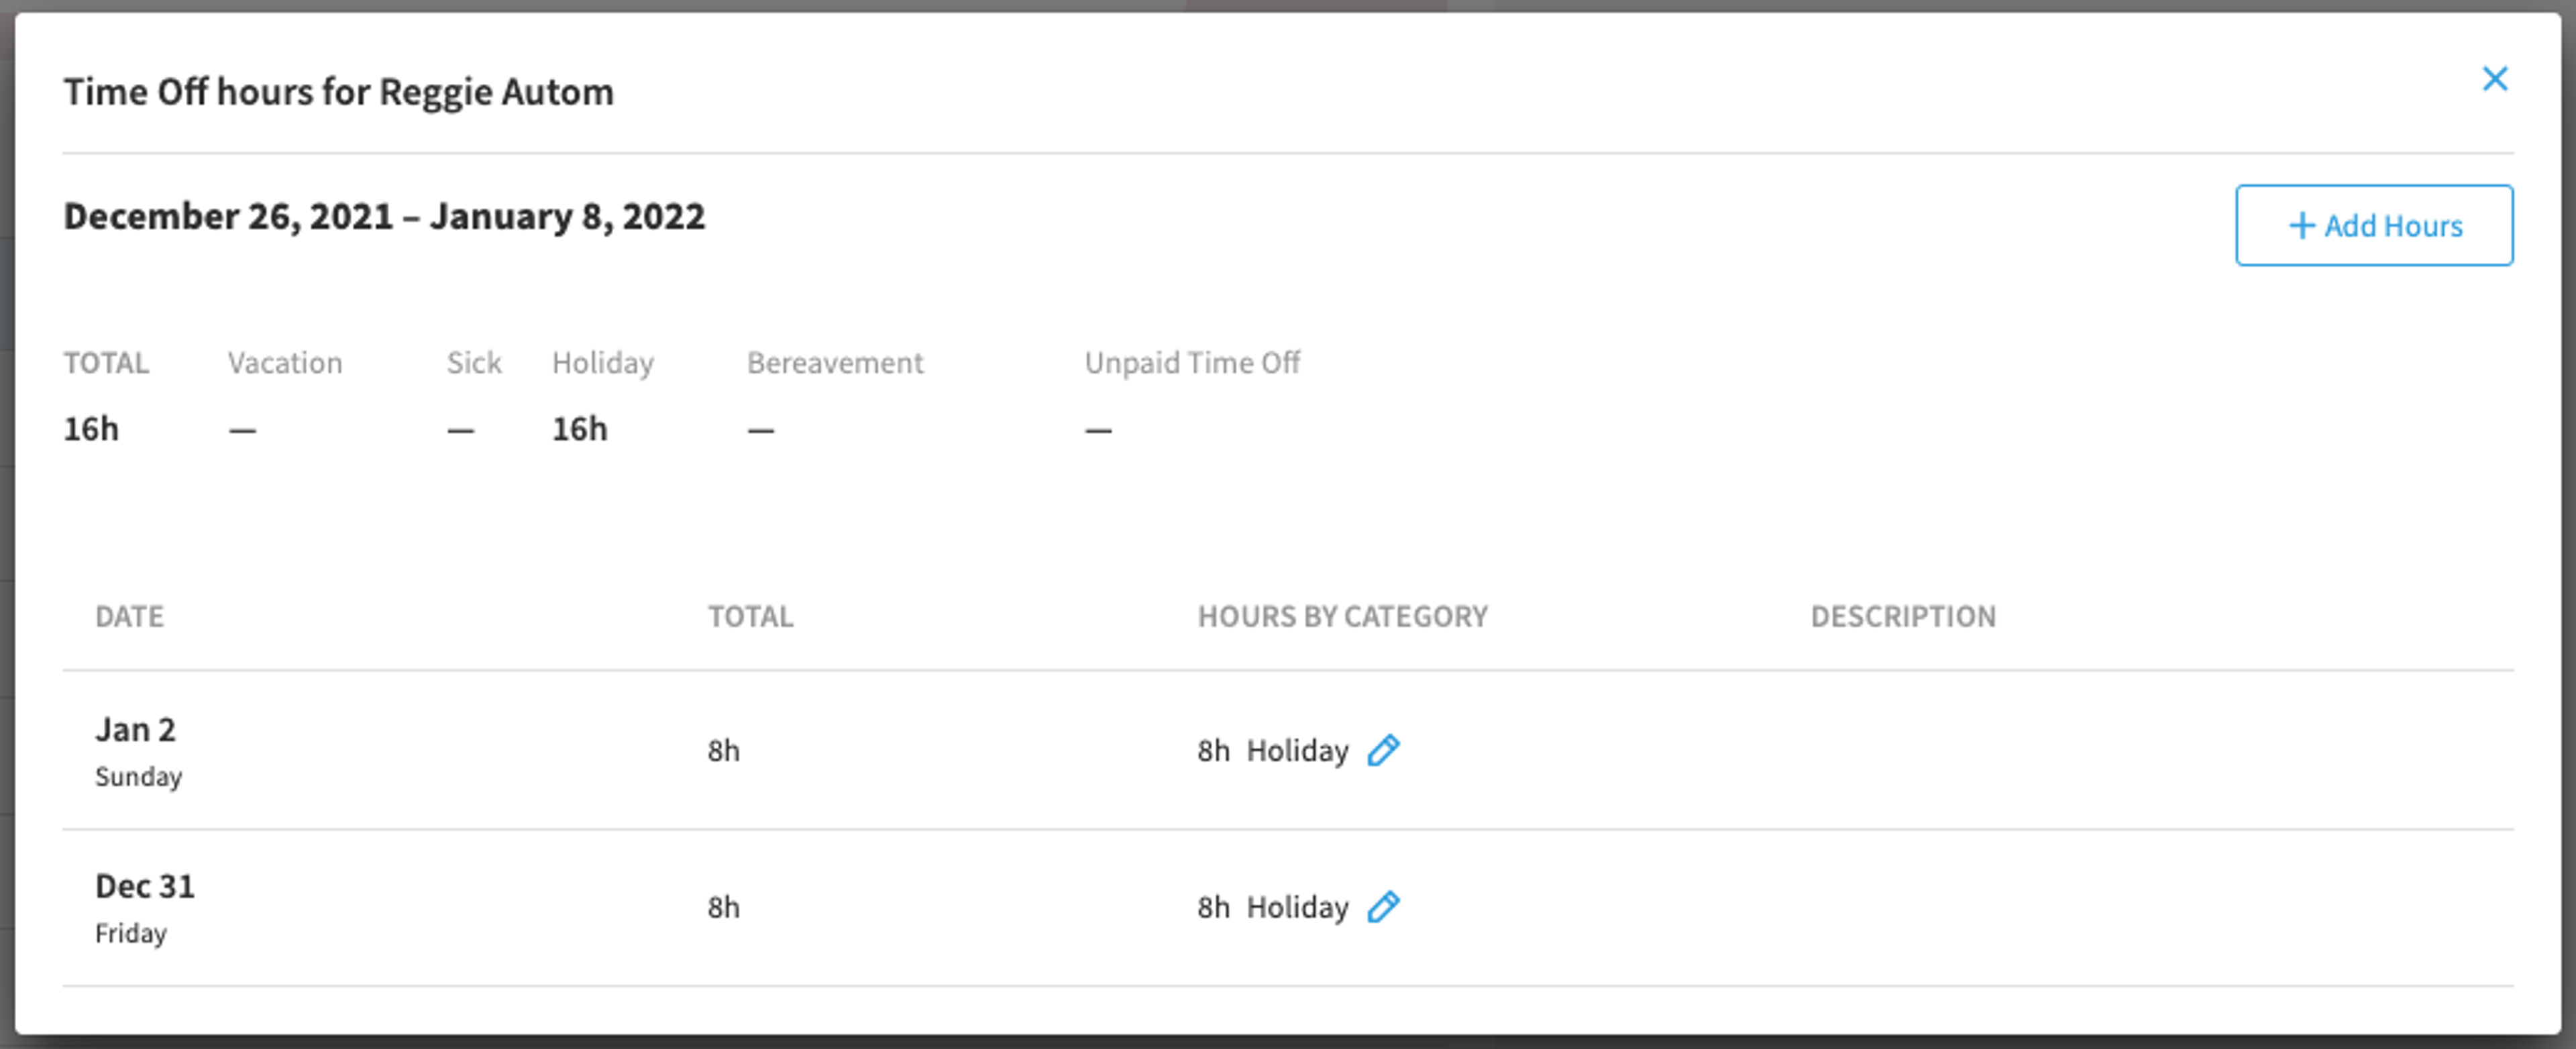The image size is (2576, 1049).
Task: Click the Holiday 16h summary value
Action: click(580, 429)
